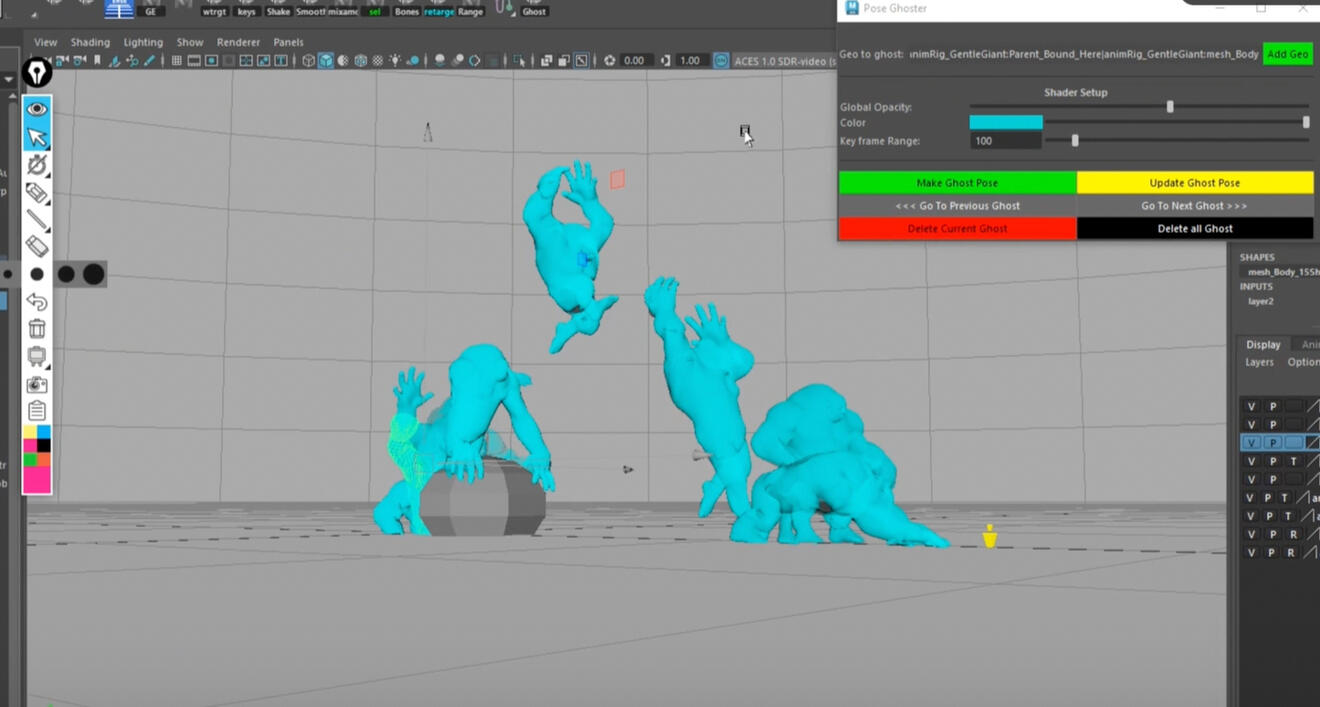Select the line drawing tool
Image resolution: width=1320 pixels, height=707 pixels.
click(37, 219)
